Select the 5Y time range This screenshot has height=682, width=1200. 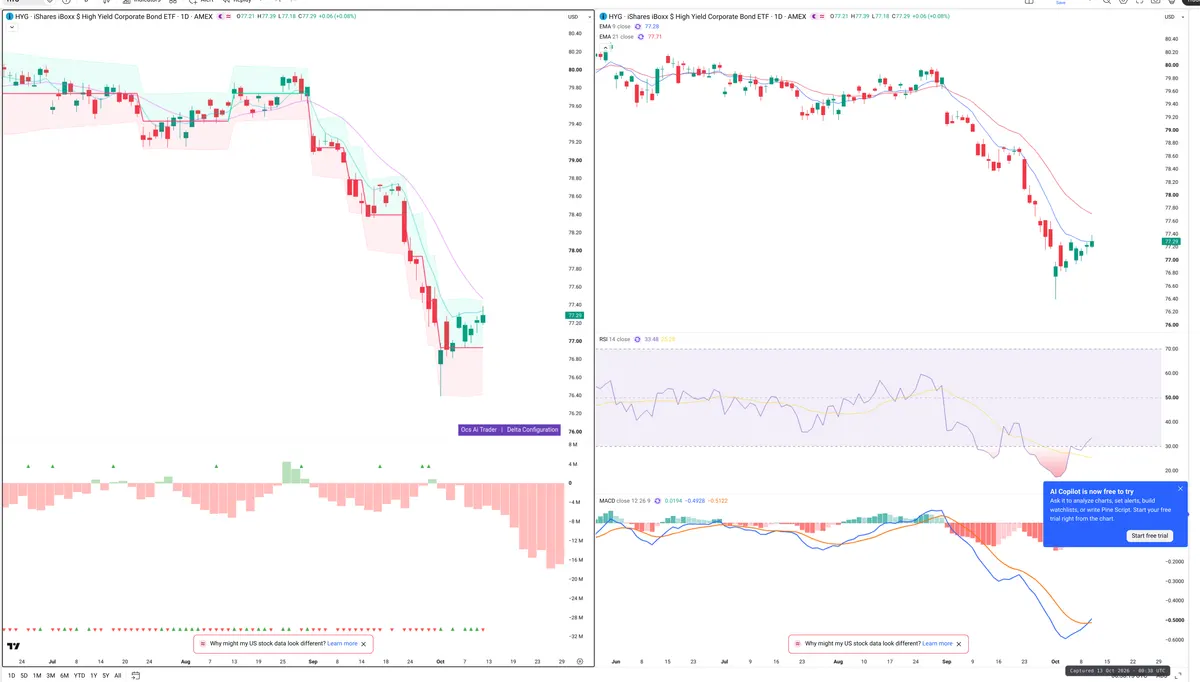(106, 676)
